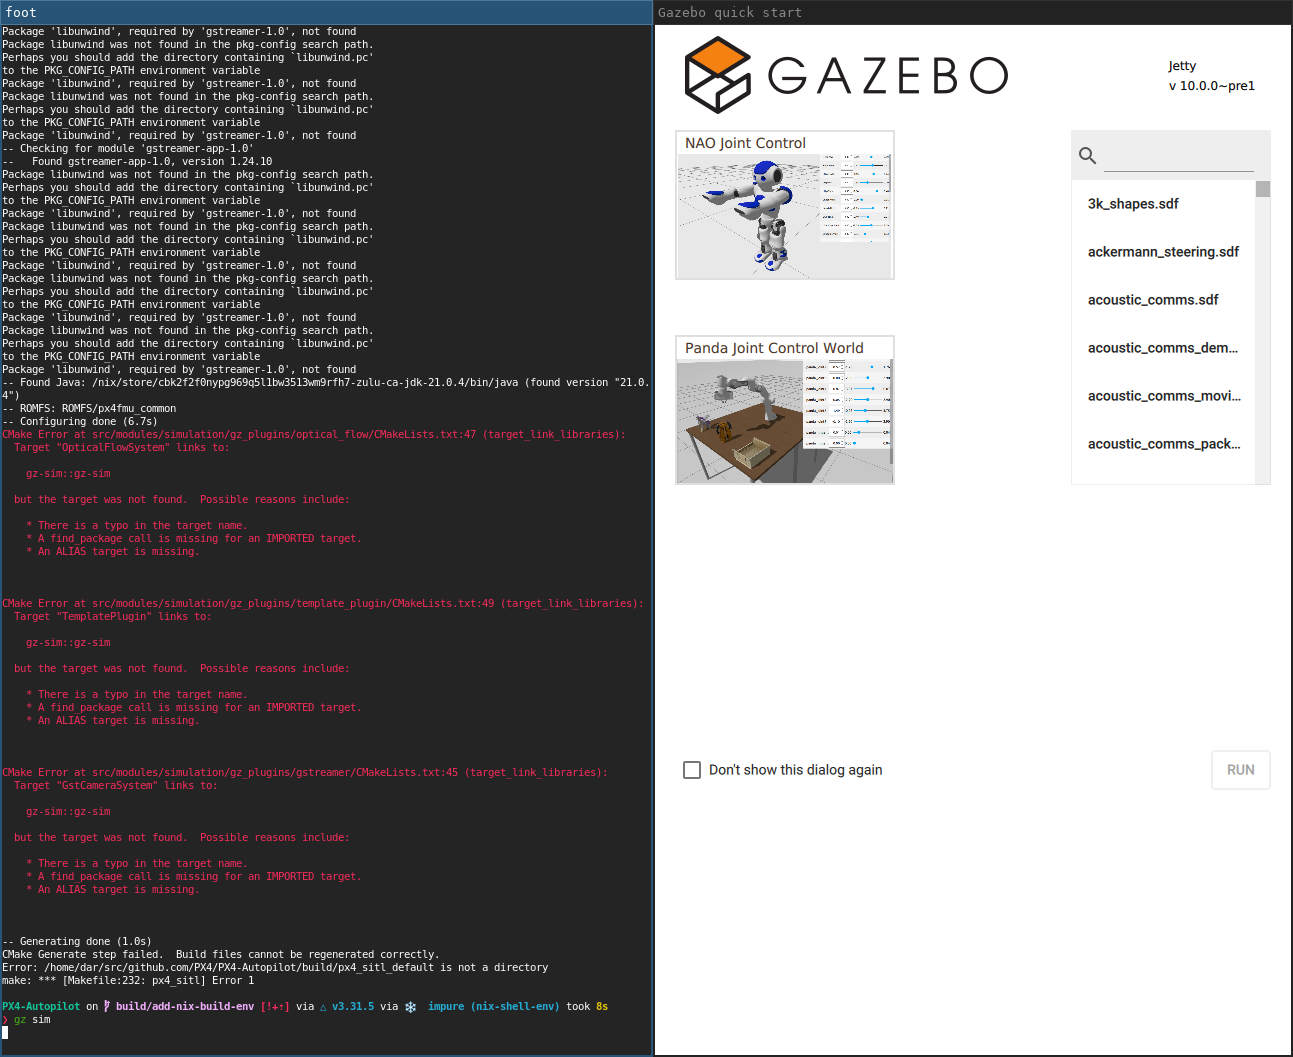This screenshot has height=1057, width=1293.
Task: Click 'took 8s' duration in prompt
Action: click(x=587, y=1007)
